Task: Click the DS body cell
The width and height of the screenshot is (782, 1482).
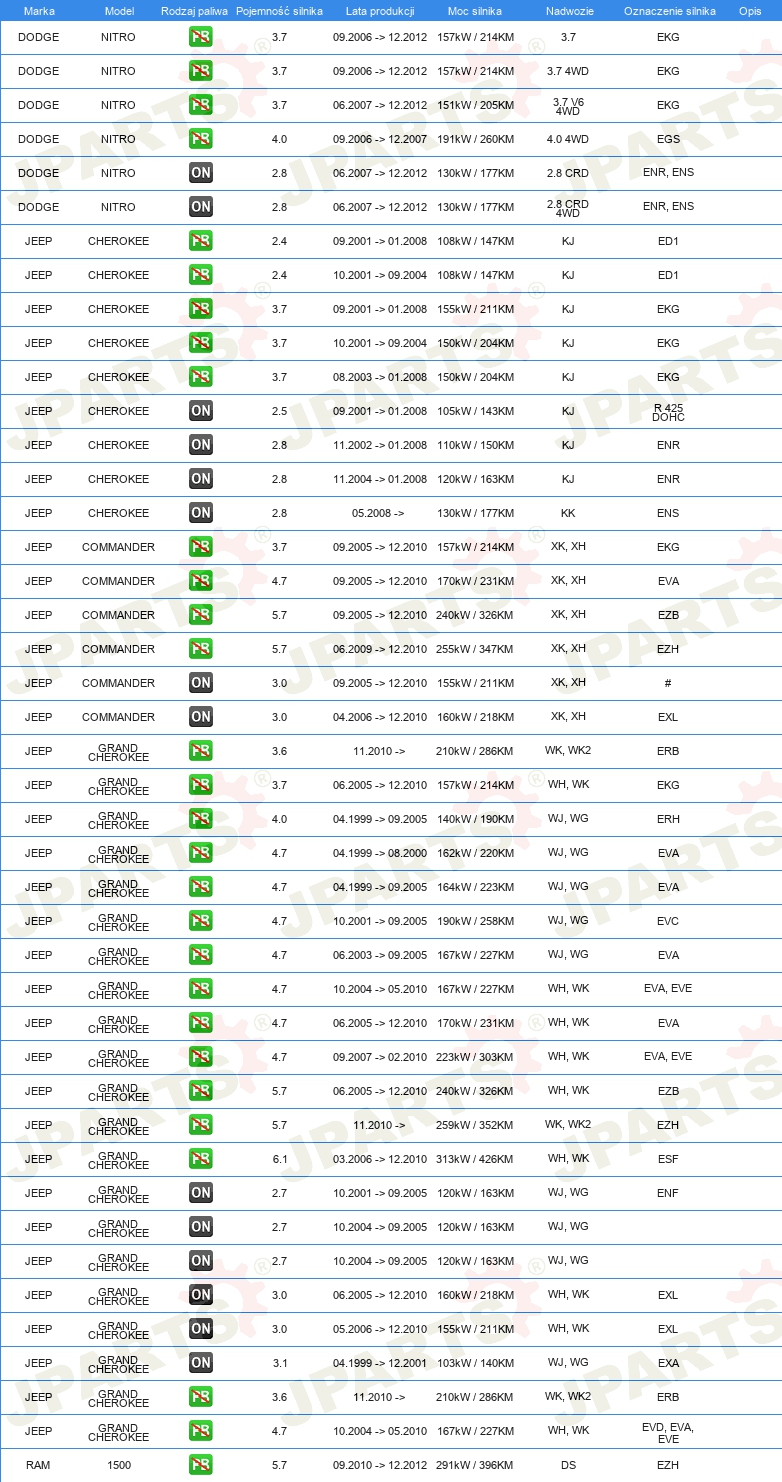Action: click(x=568, y=1465)
